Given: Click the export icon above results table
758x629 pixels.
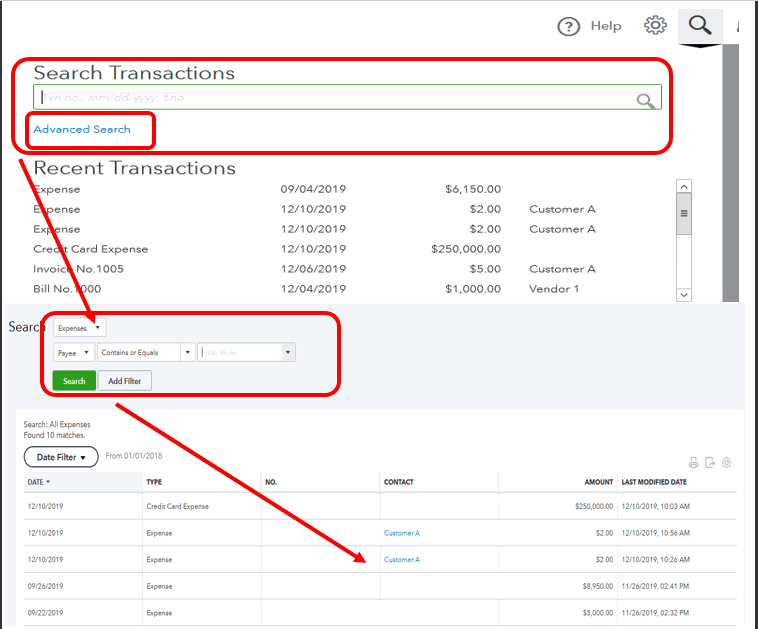Looking at the screenshot, I should (x=710, y=463).
